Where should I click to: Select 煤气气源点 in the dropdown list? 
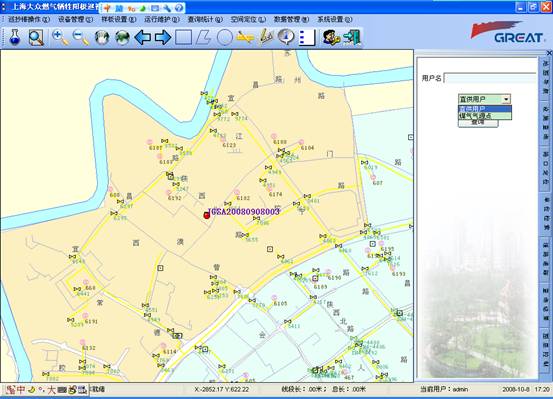point(485,116)
